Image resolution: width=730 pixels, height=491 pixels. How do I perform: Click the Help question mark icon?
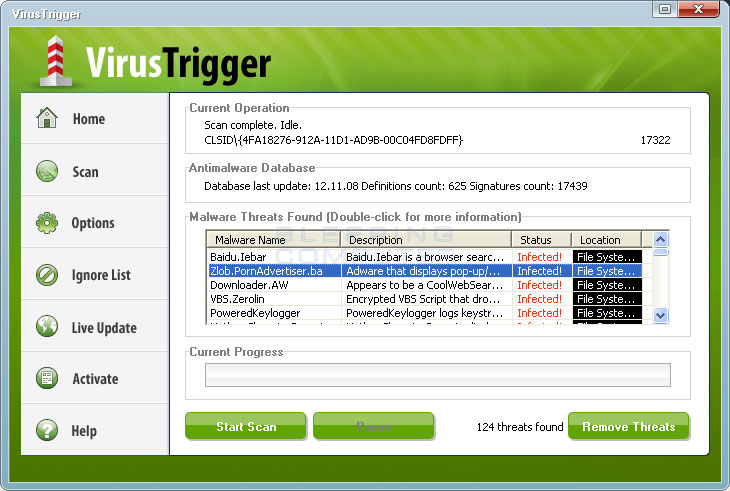pyautogui.click(x=47, y=430)
